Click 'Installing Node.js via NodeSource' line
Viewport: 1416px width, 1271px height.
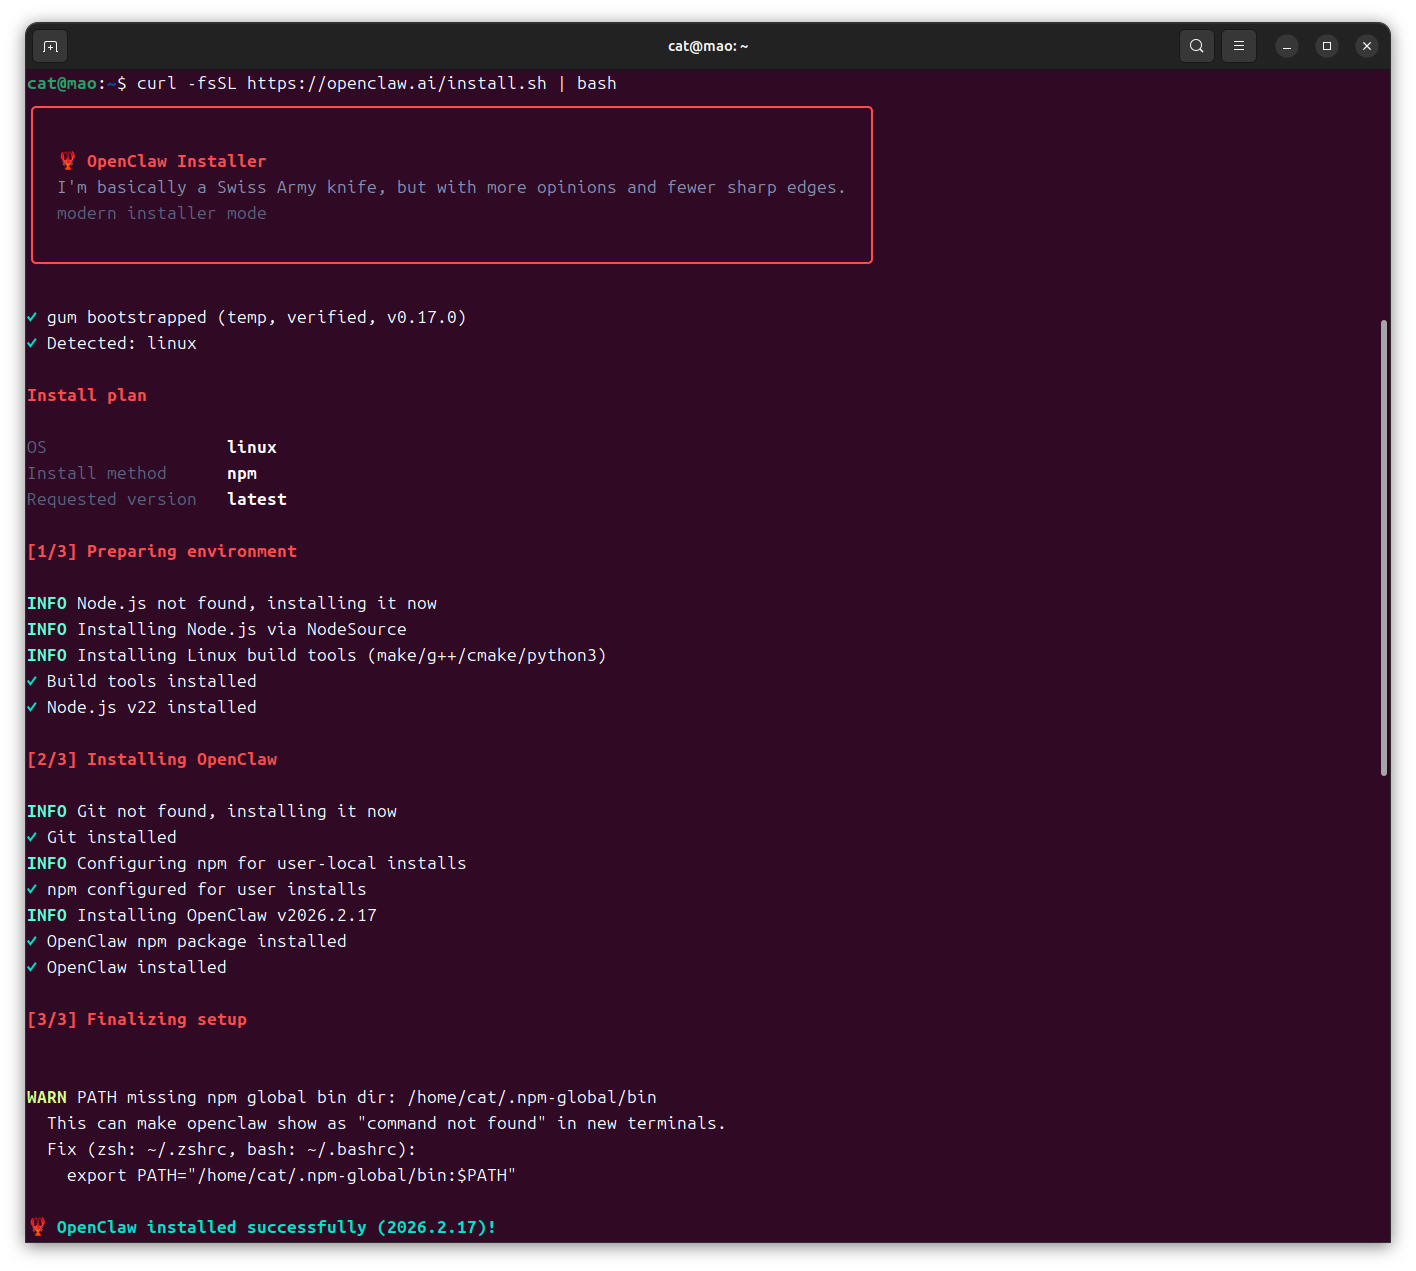[x=217, y=629]
